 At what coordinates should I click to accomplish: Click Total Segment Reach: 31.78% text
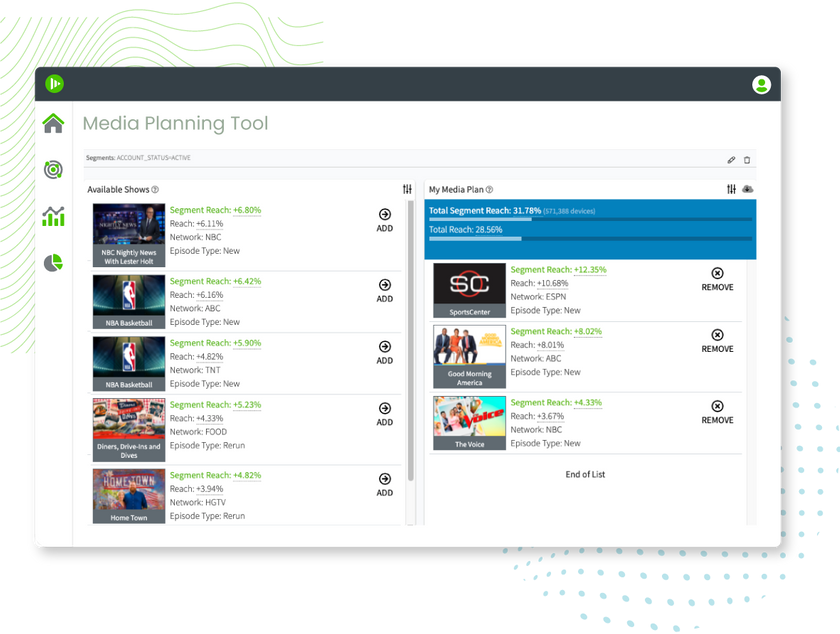coord(485,211)
